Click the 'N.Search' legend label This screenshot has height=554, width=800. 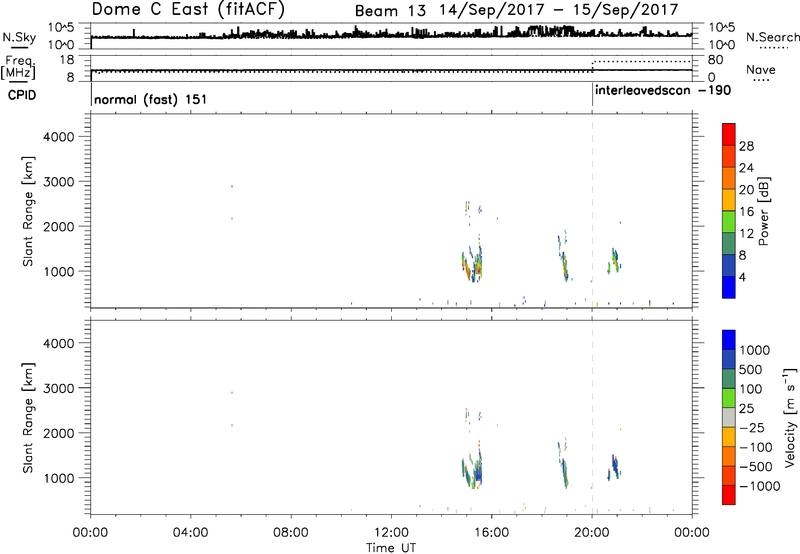coord(772,37)
